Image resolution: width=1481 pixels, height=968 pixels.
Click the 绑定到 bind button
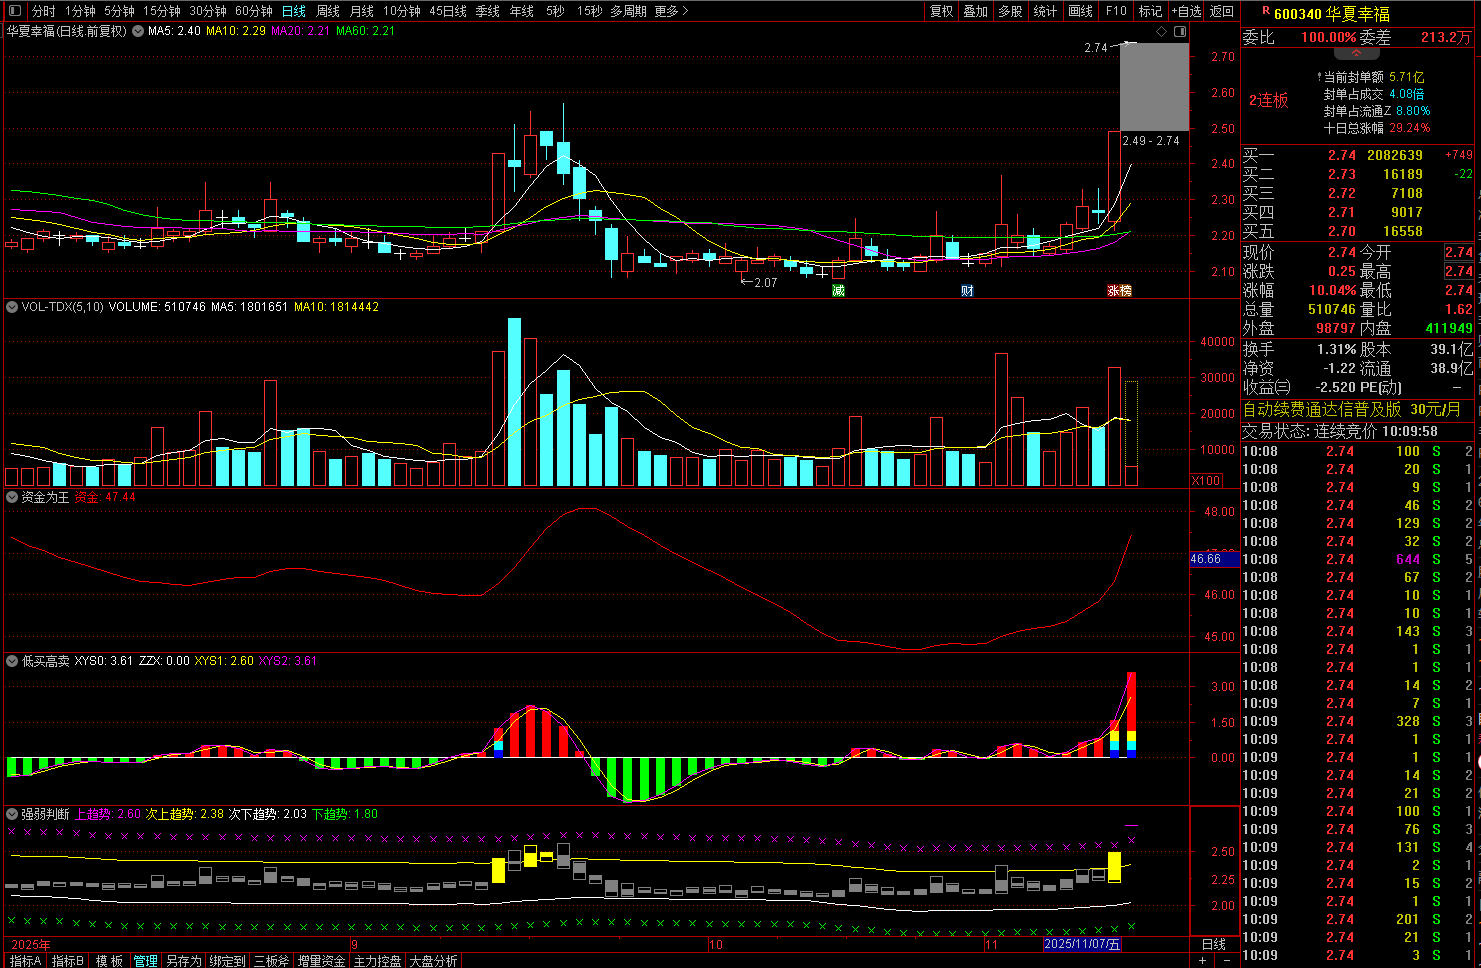coord(227,961)
